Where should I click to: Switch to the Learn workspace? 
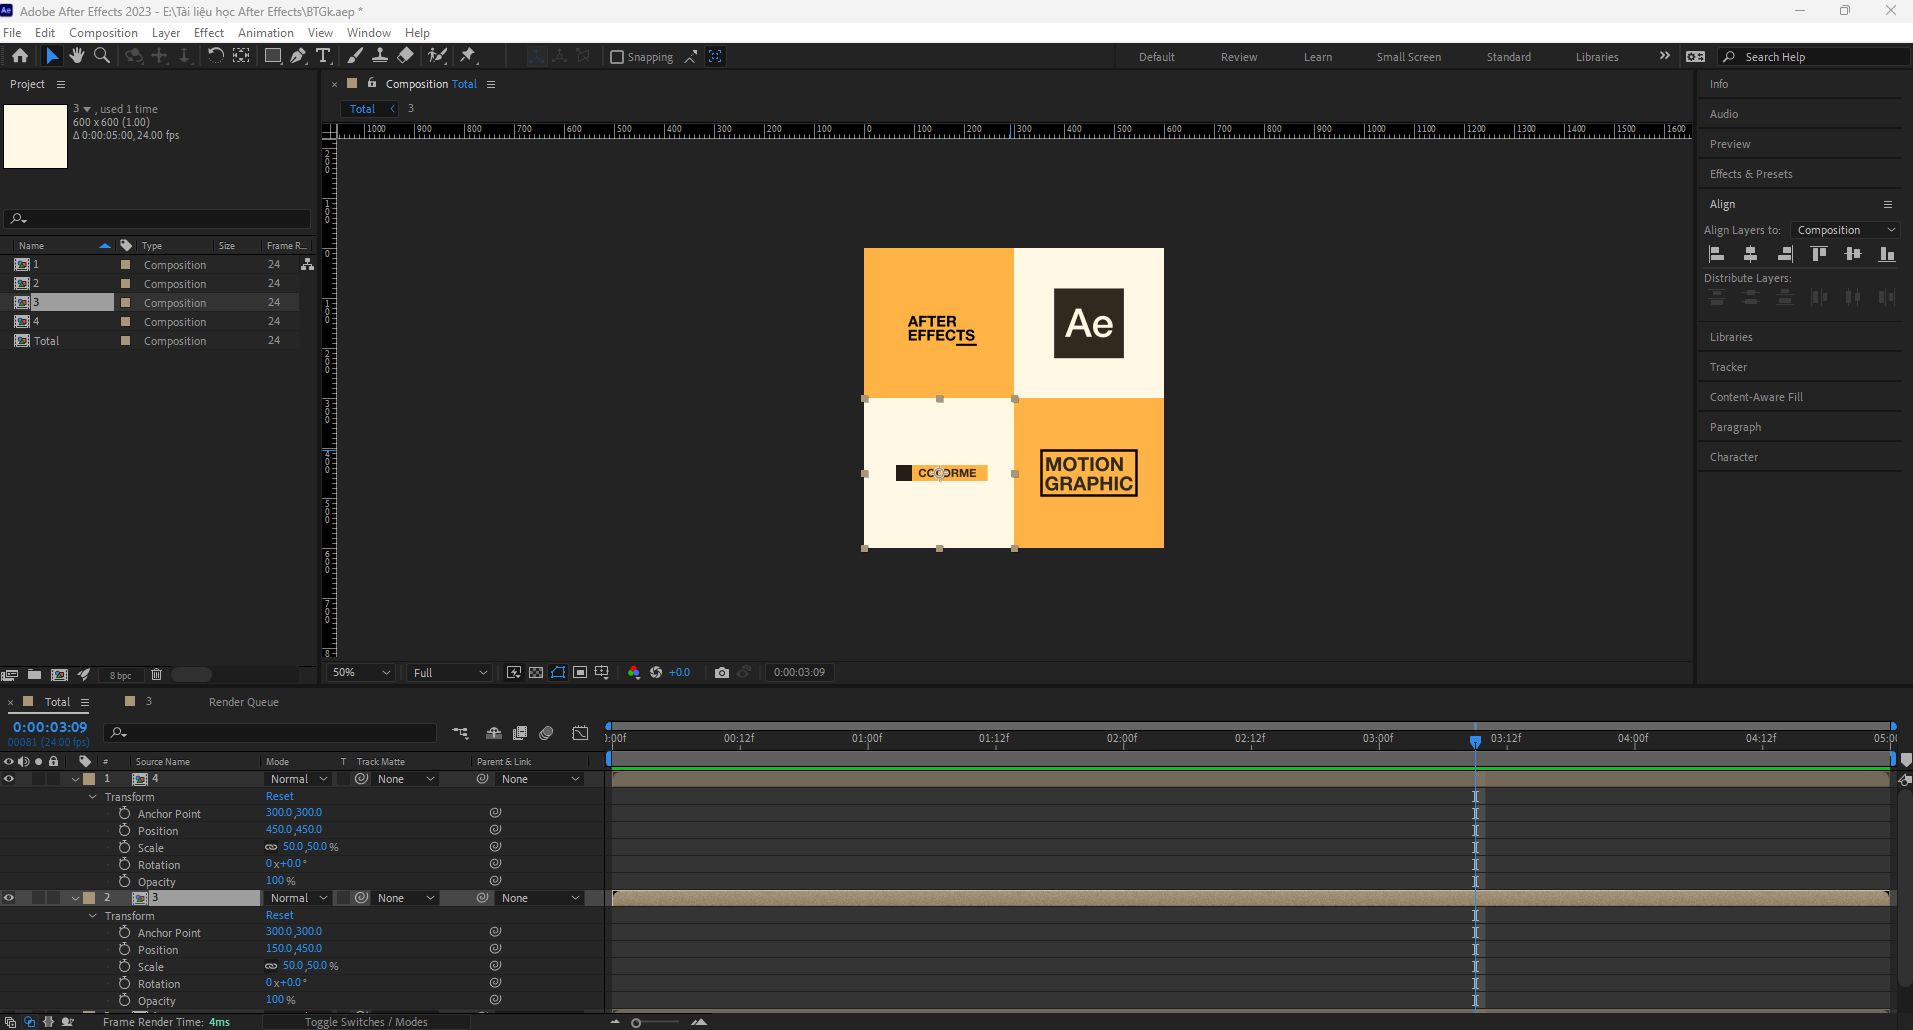coord(1317,57)
